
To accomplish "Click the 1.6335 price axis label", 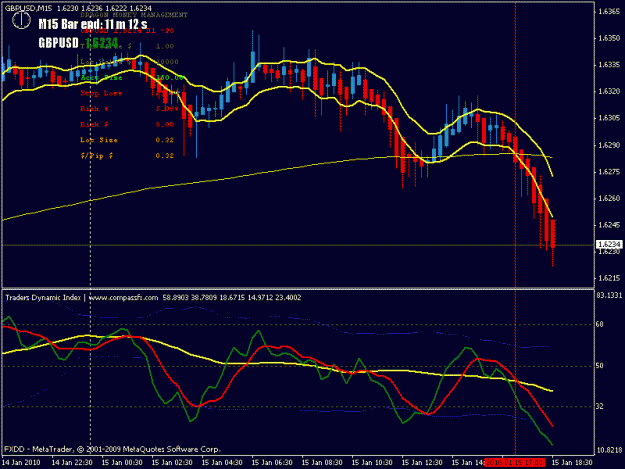I will 609,65.
